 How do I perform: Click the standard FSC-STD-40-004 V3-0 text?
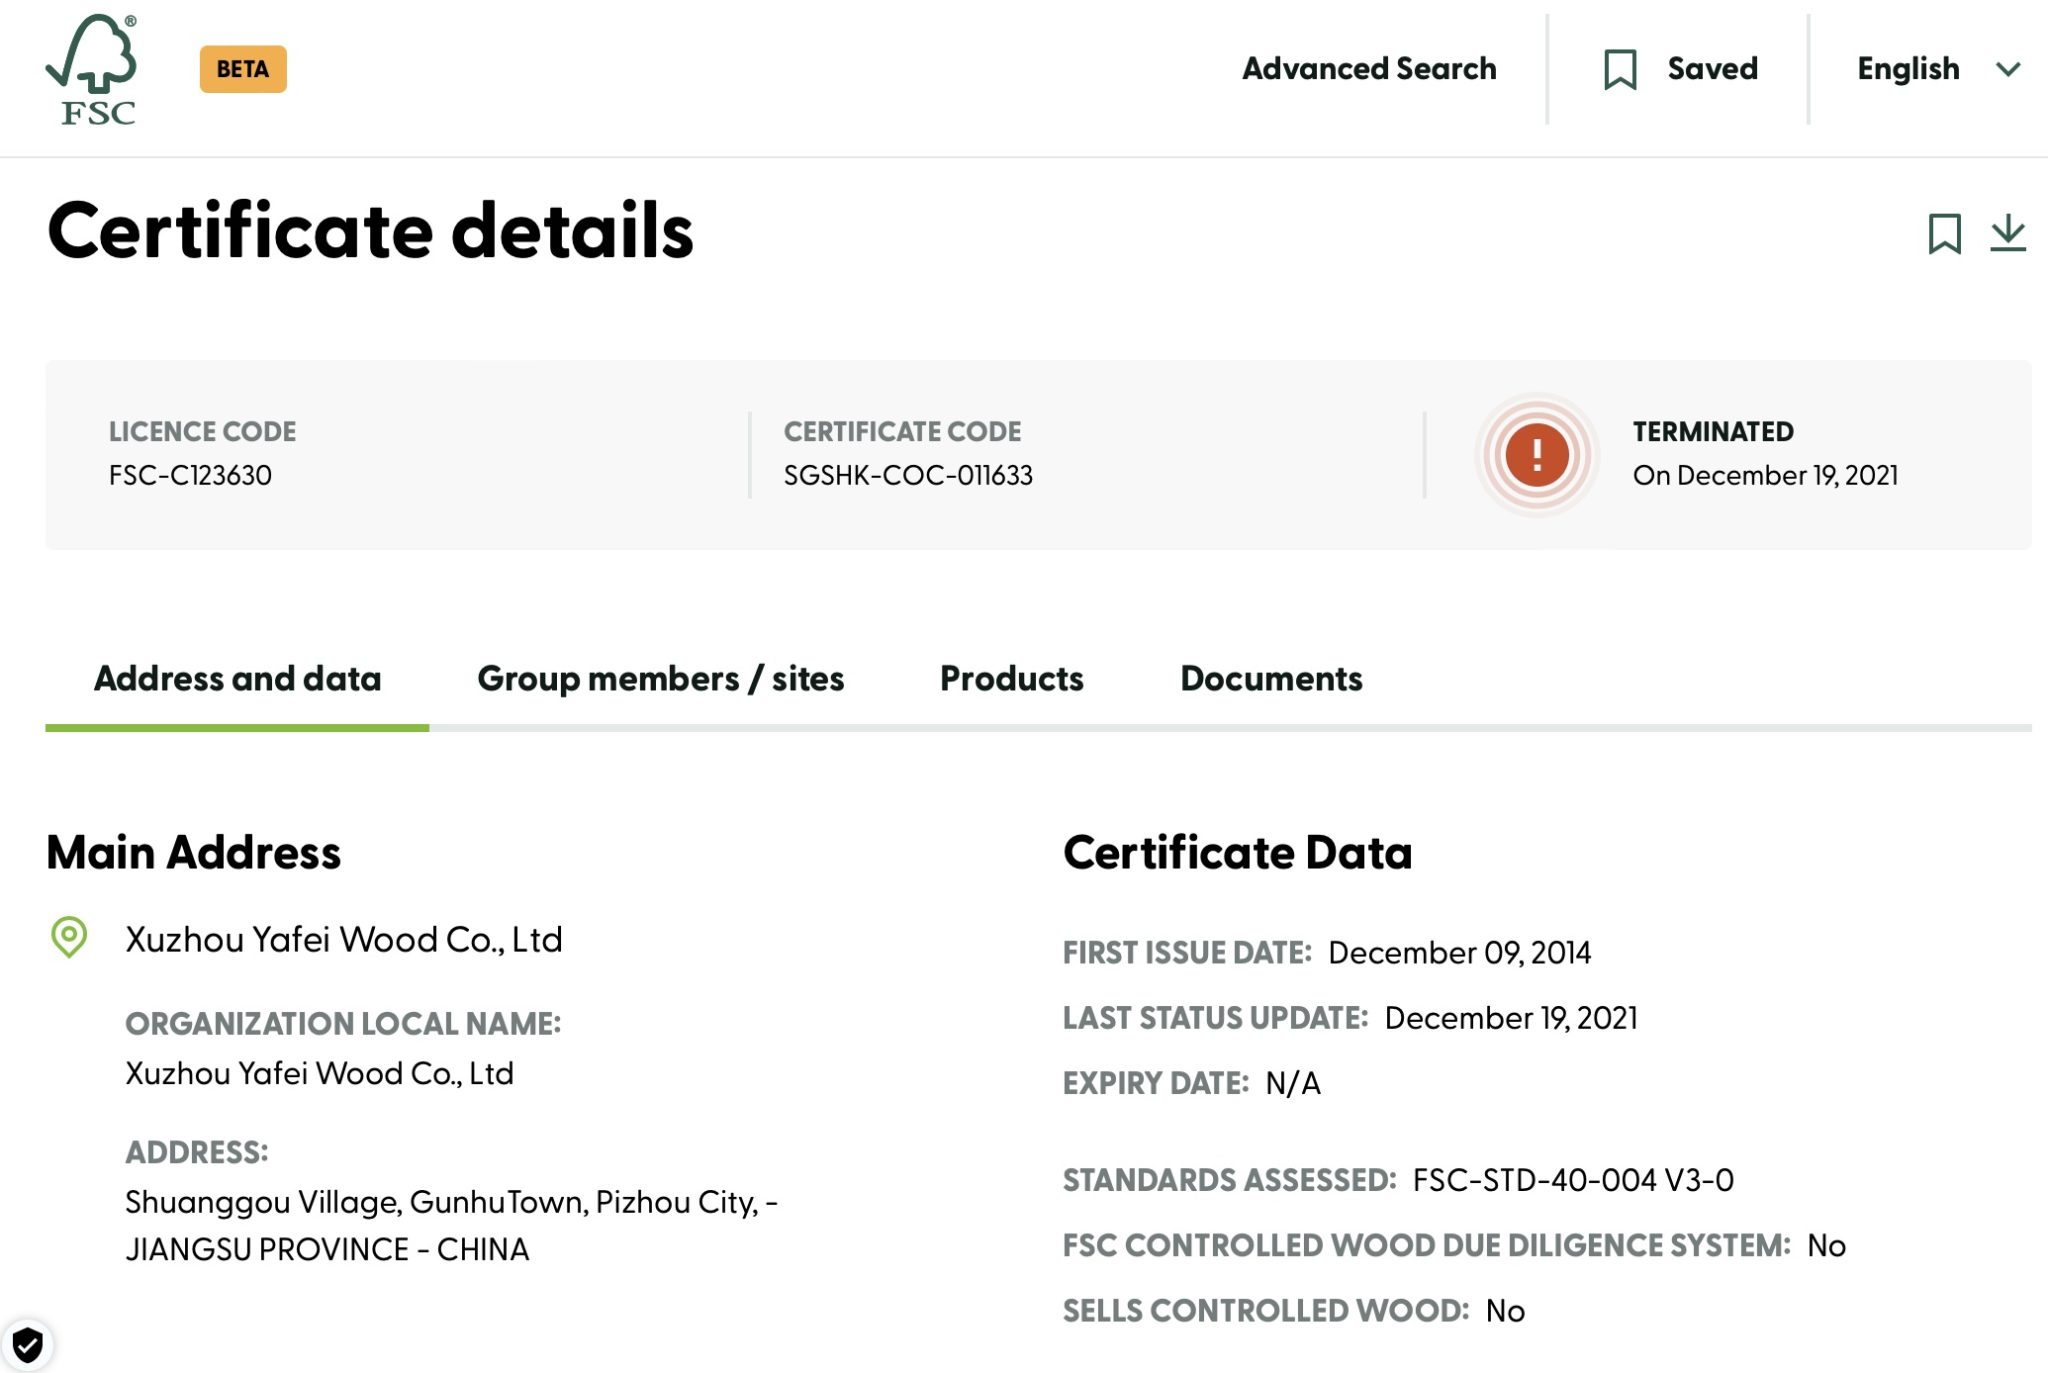point(1572,1180)
